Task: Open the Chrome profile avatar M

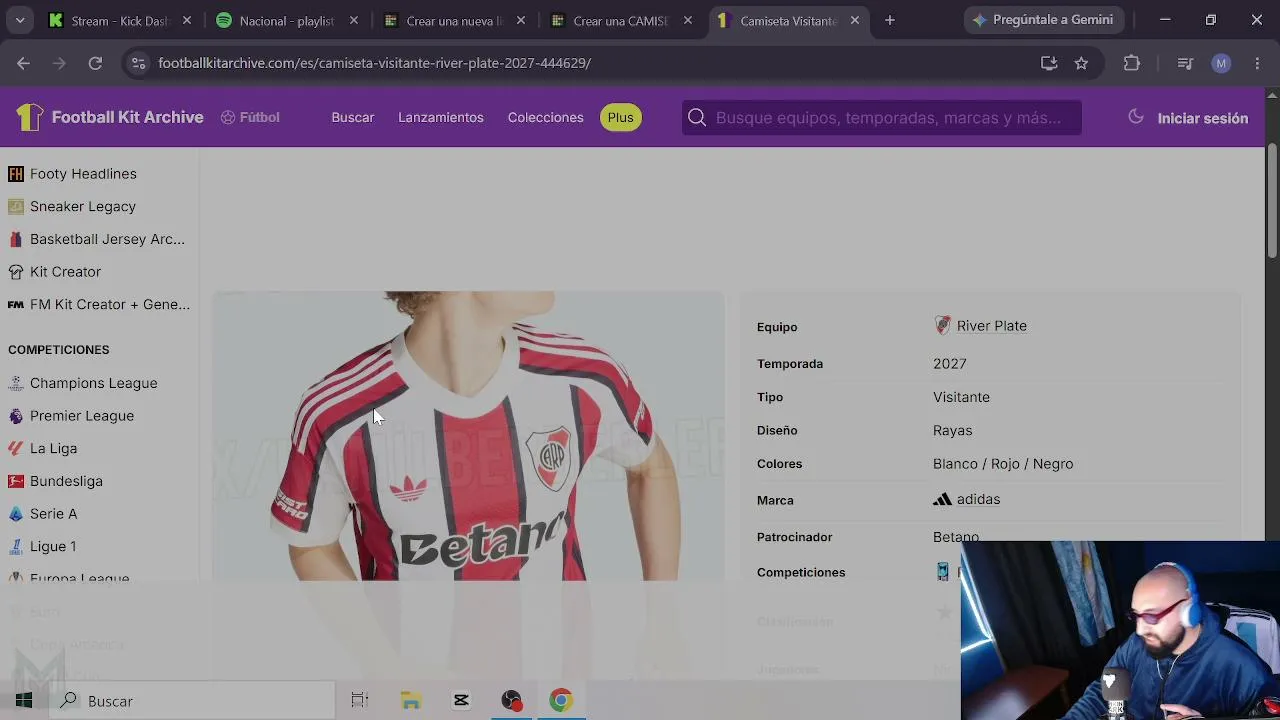Action: [1221, 63]
